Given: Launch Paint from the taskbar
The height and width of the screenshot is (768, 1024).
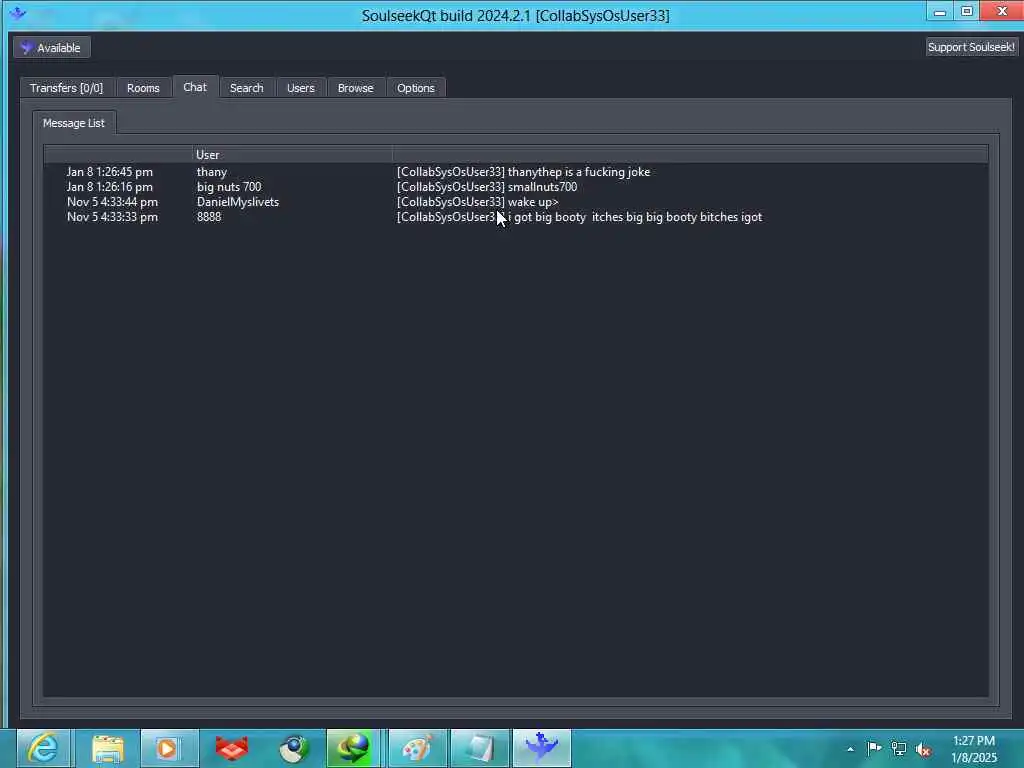Looking at the screenshot, I should (x=418, y=748).
